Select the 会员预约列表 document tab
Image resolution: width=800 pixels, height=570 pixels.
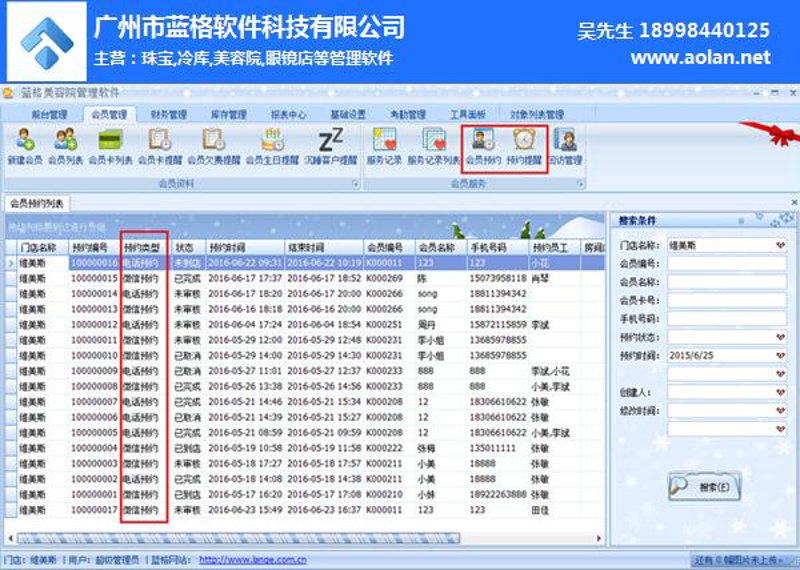(37, 204)
